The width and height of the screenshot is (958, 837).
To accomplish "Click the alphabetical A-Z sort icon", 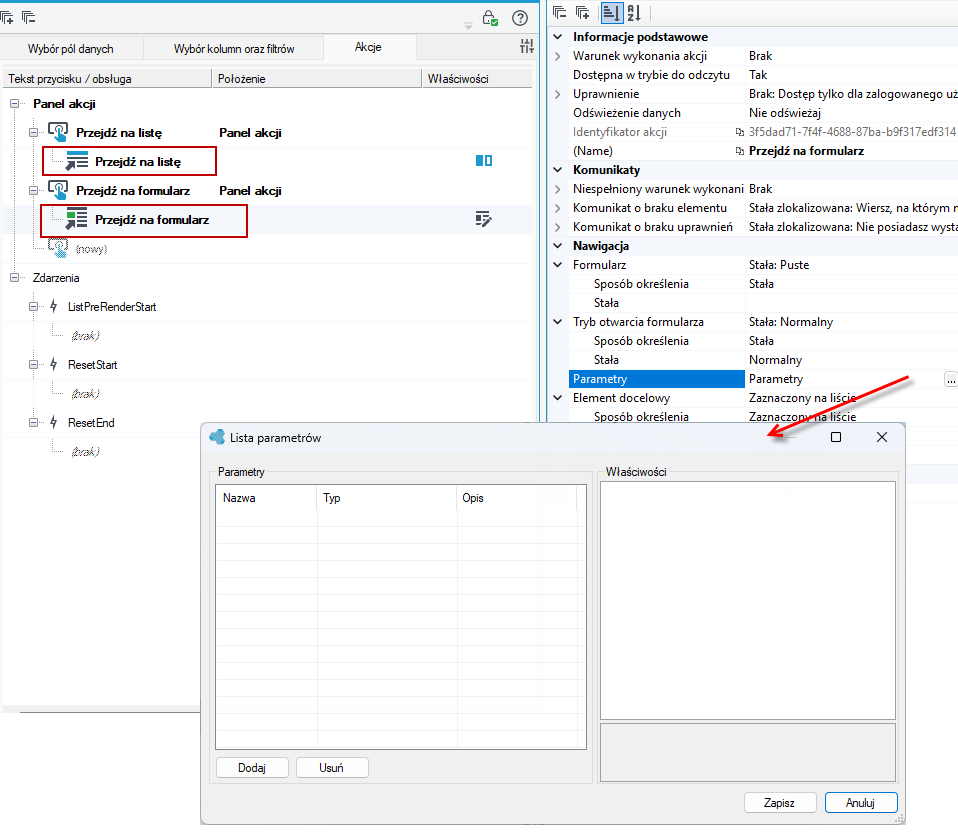I will (634, 12).
